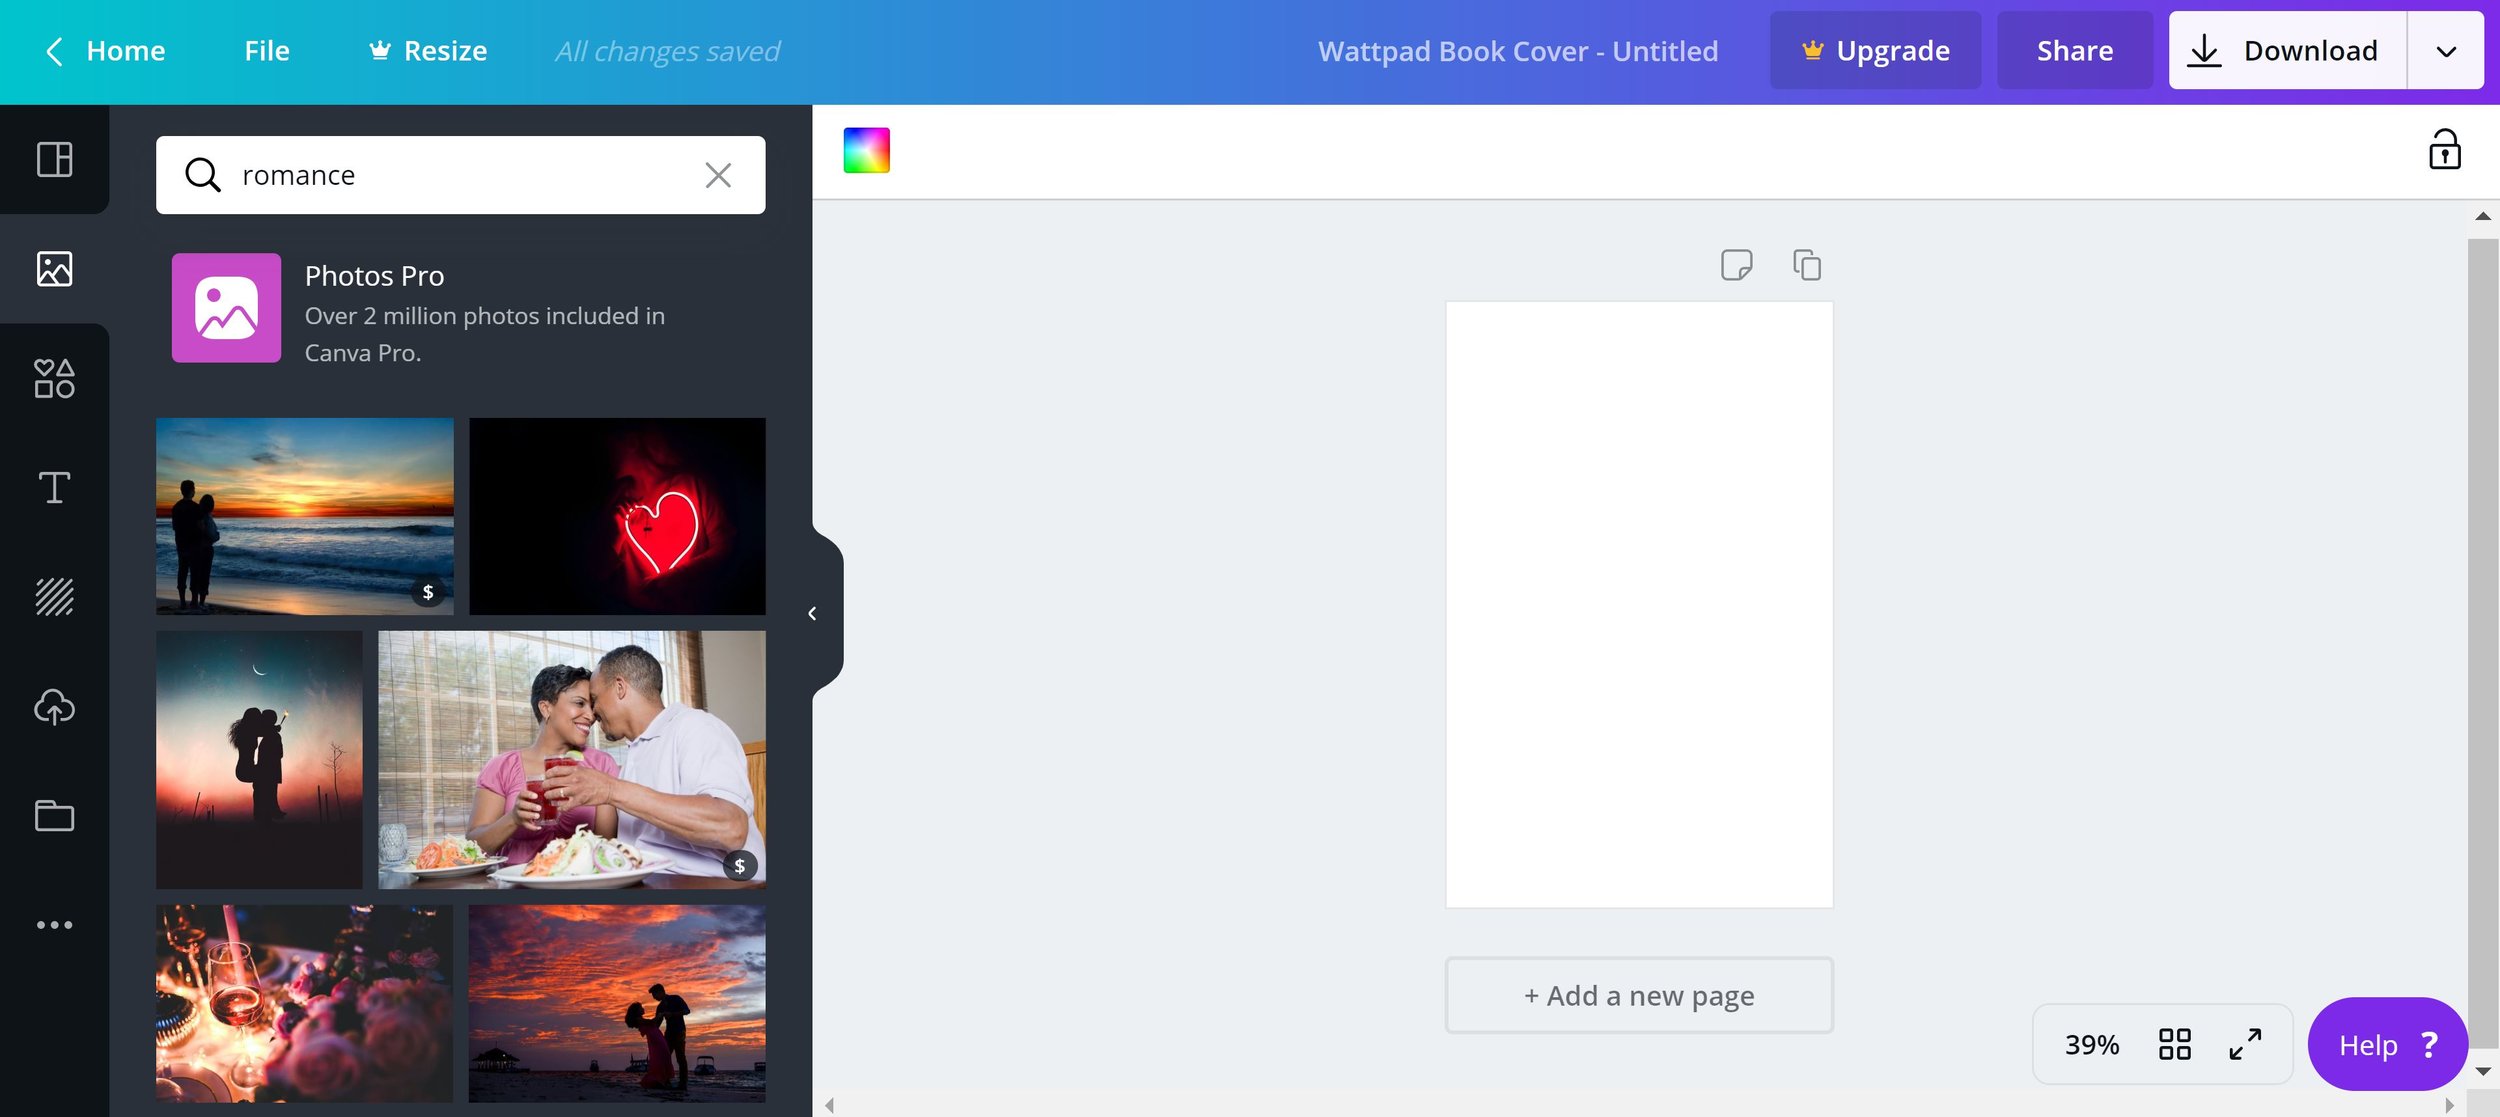Open the Elements panel in sidebar
This screenshot has width=2500, height=1117.
click(x=54, y=378)
